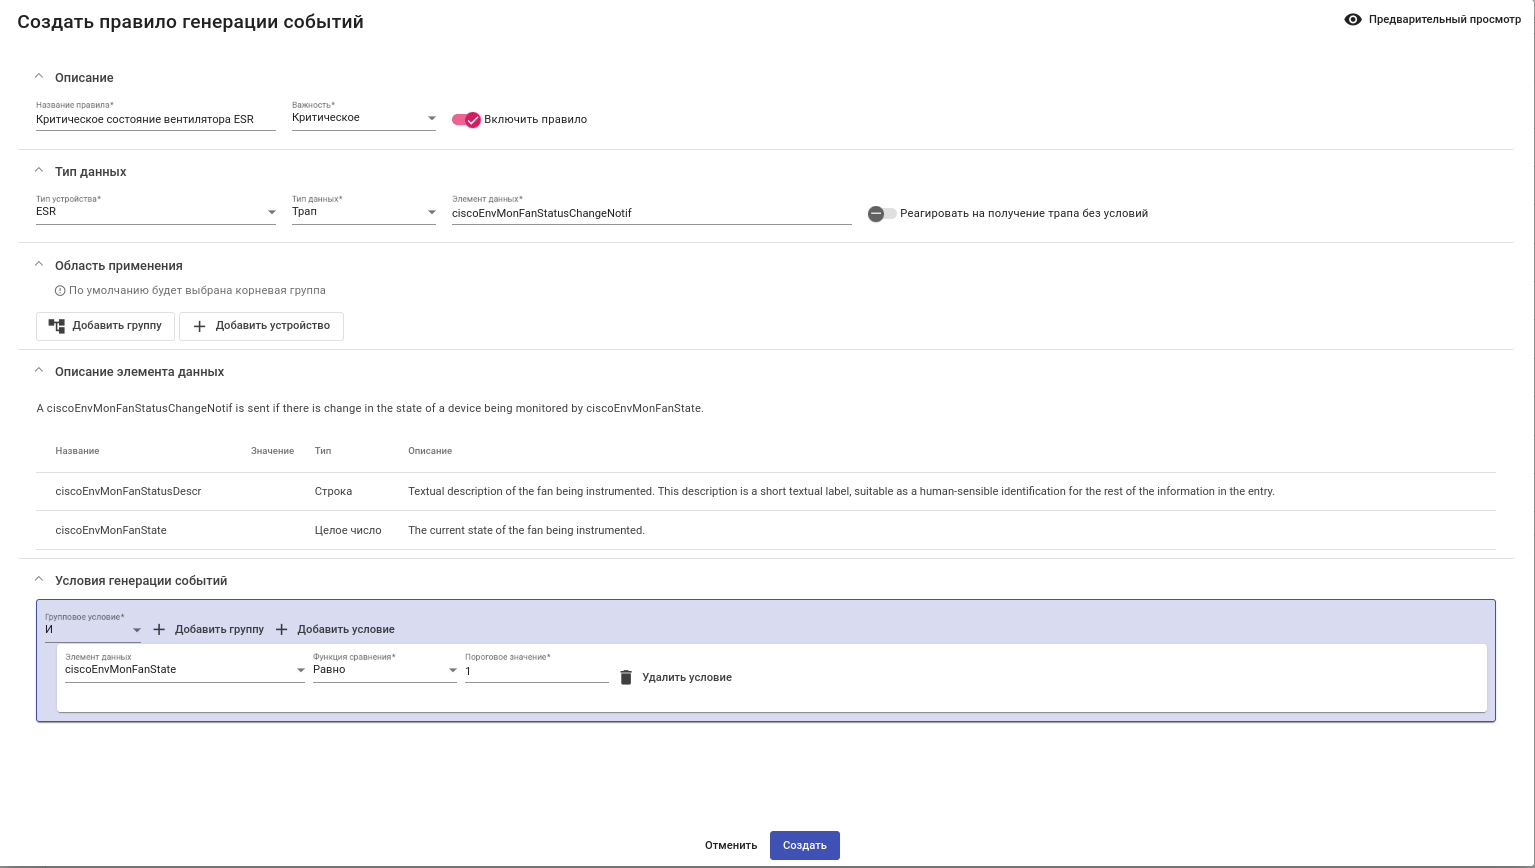Collapse the Описание section
This screenshot has height=868, width=1535.
[39, 77]
